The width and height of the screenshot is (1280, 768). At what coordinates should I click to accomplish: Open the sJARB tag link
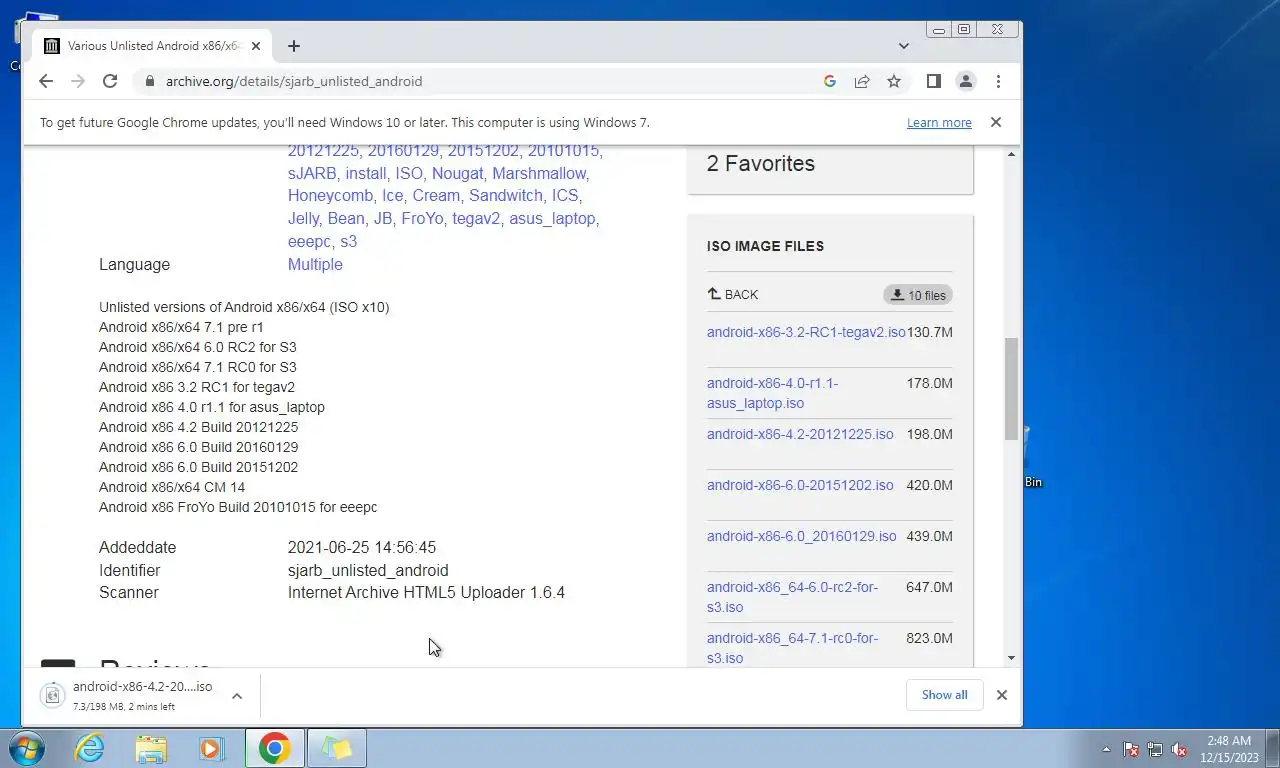[x=312, y=173]
